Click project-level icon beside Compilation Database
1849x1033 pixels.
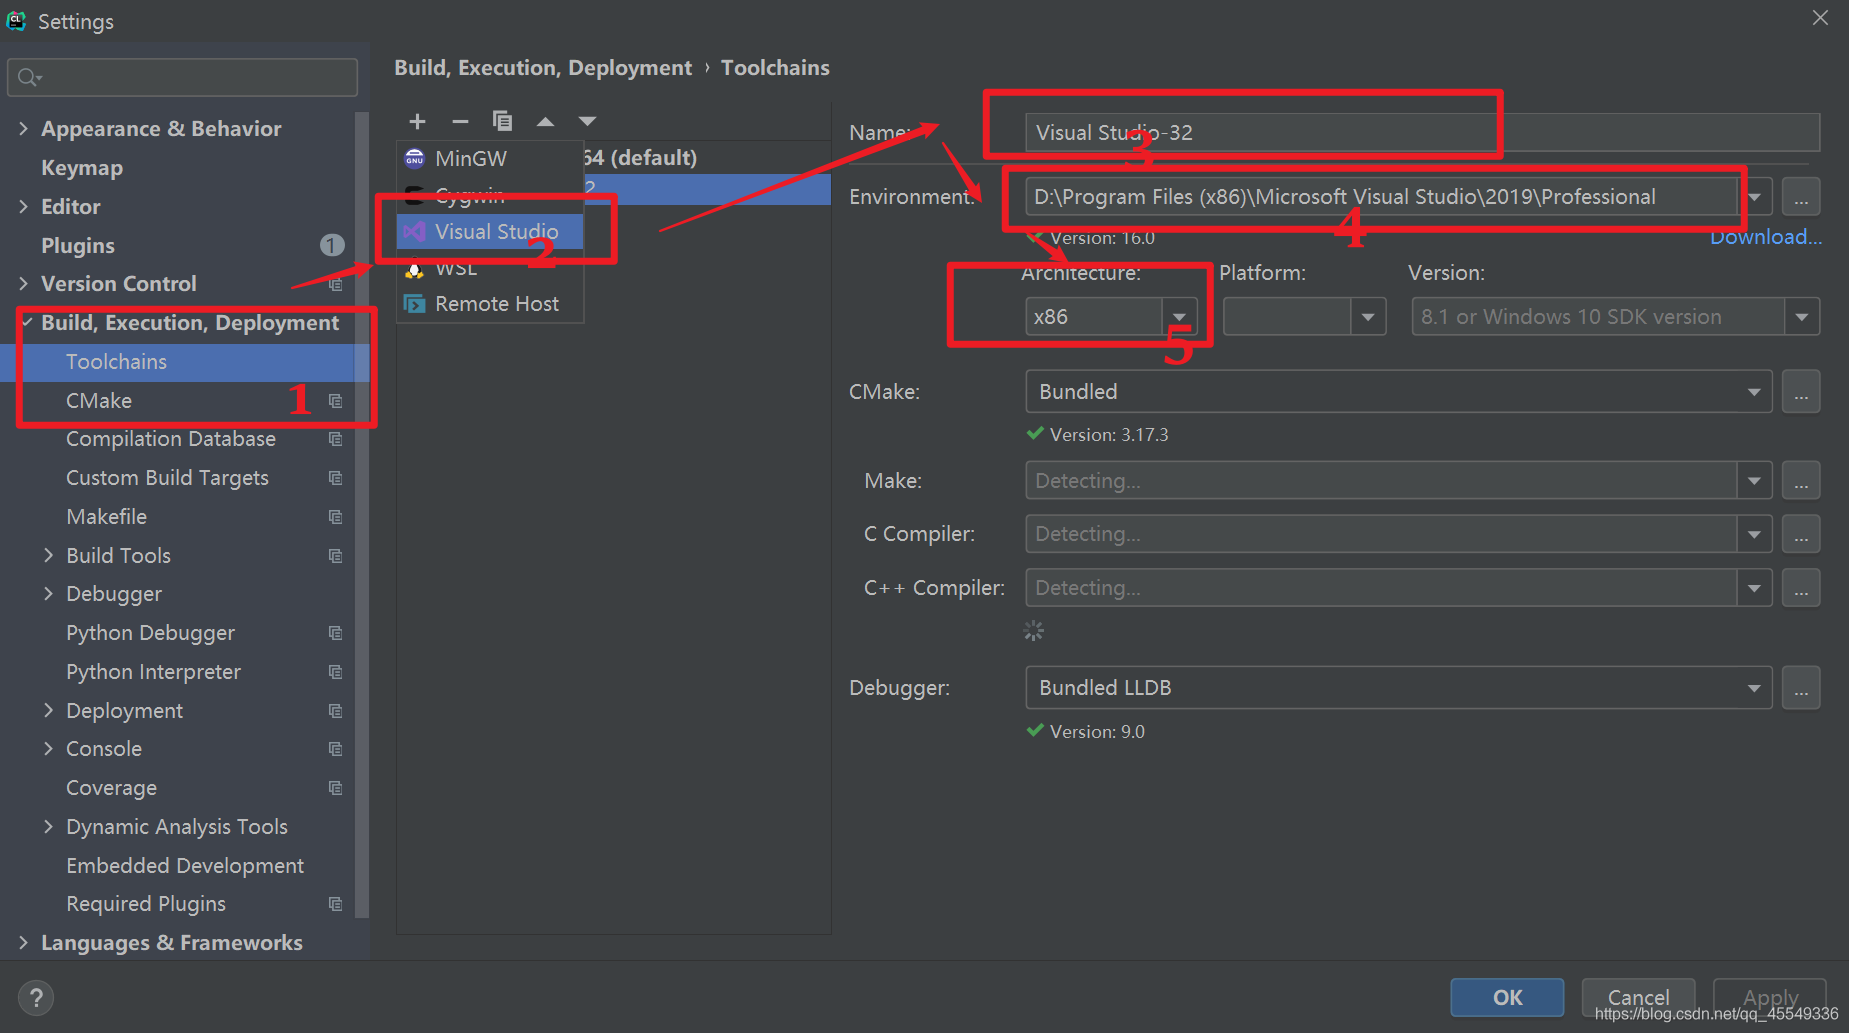[336, 439]
